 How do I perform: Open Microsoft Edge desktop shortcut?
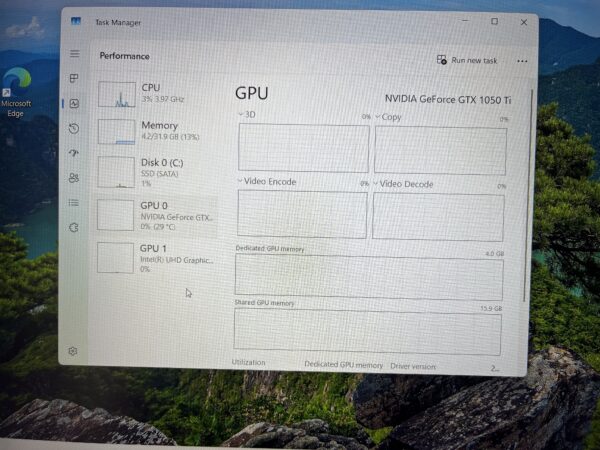(16, 92)
